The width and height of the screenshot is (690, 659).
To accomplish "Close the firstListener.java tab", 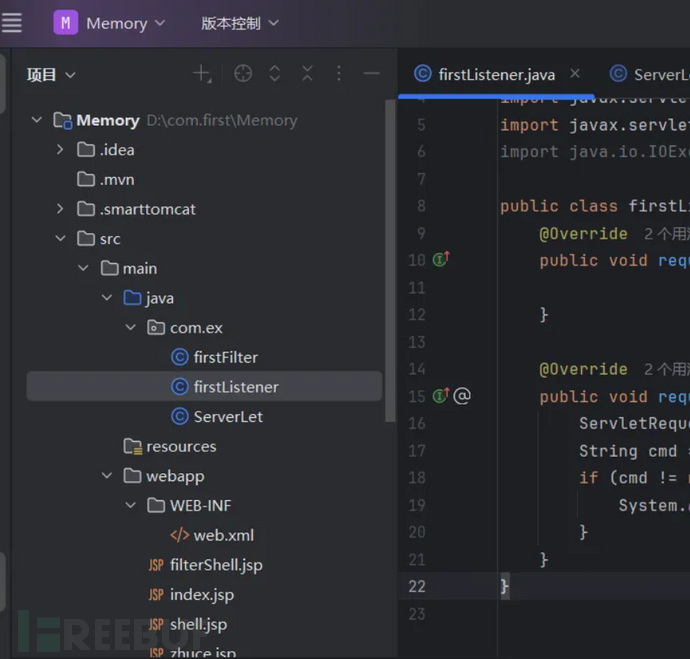I will [575, 74].
